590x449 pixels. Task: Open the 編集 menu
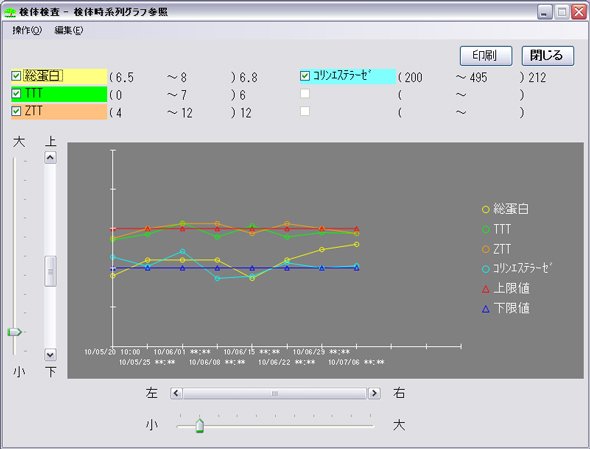click(x=69, y=30)
